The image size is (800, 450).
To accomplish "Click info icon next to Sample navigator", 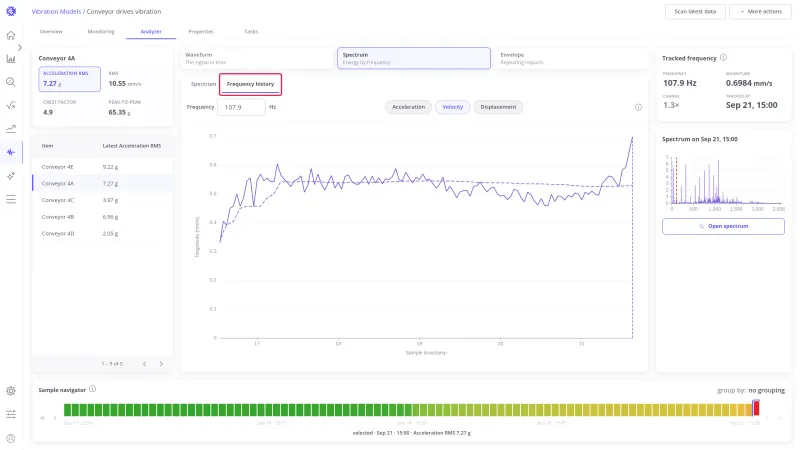I will click(92, 389).
